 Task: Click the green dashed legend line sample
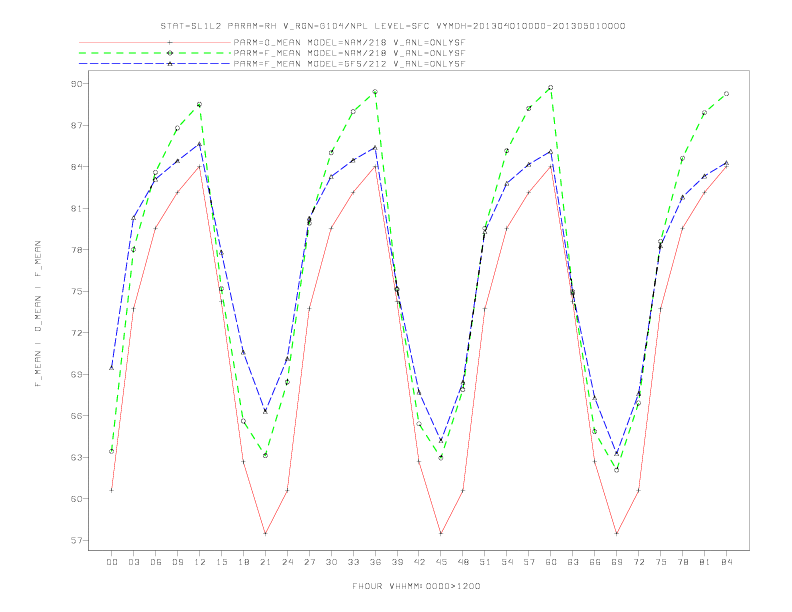point(155,53)
